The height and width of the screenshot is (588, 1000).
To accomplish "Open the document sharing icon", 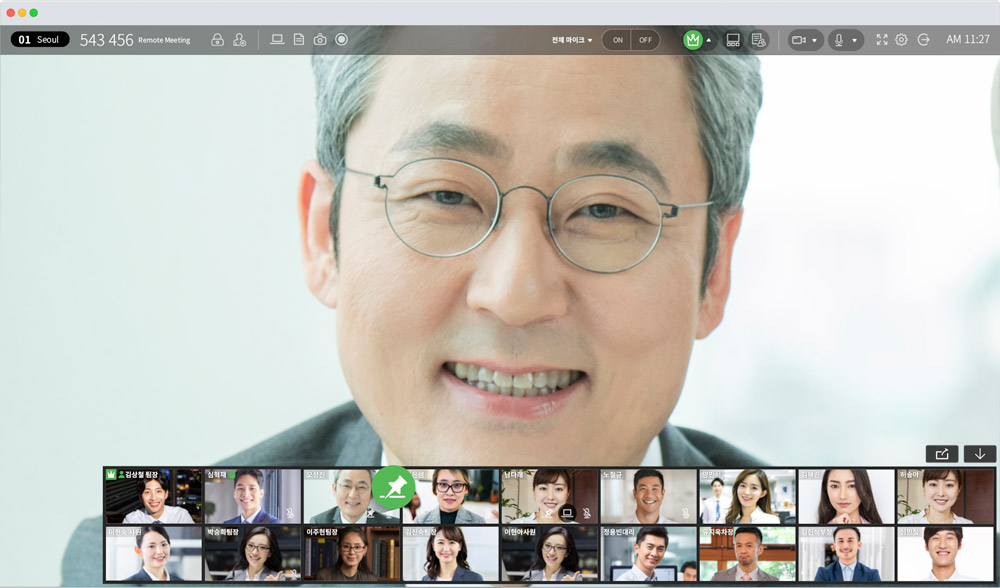I will (298, 40).
